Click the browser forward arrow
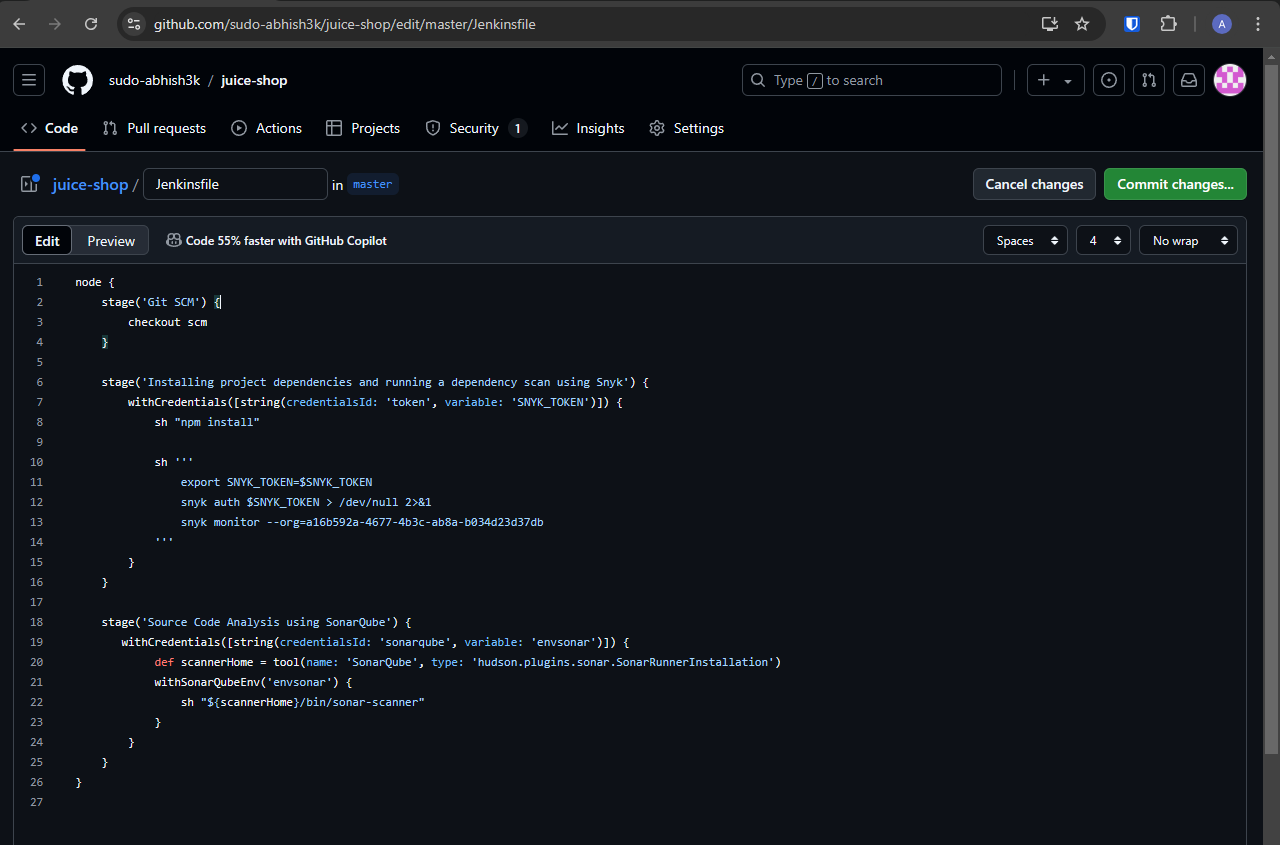Image resolution: width=1280 pixels, height=845 pixels. 55,24
